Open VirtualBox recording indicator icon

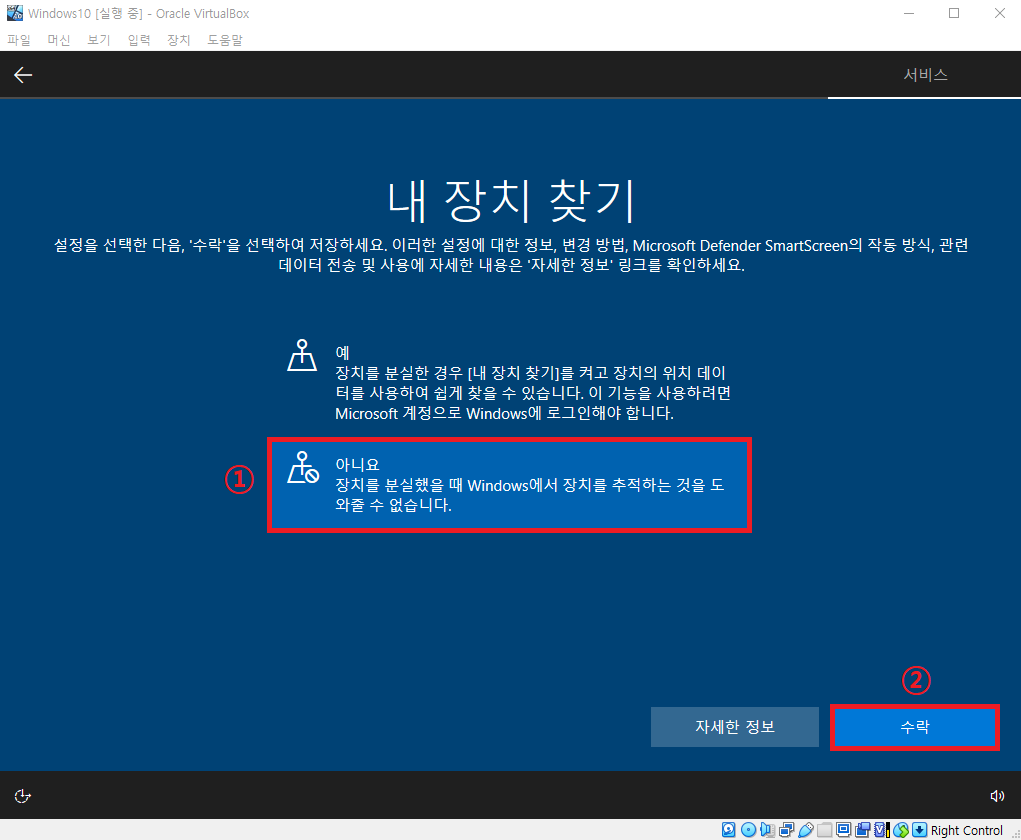click(x=863, y=830)
